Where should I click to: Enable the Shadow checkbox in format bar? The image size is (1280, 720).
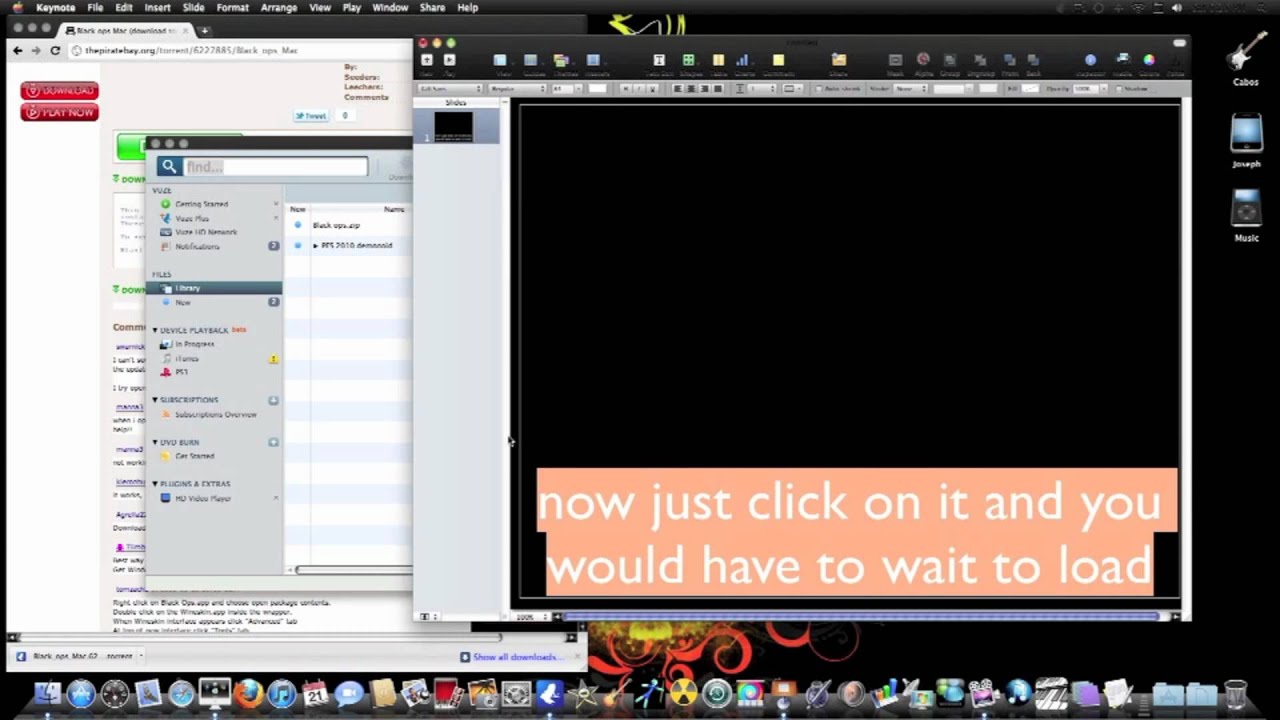(1118, 88)
